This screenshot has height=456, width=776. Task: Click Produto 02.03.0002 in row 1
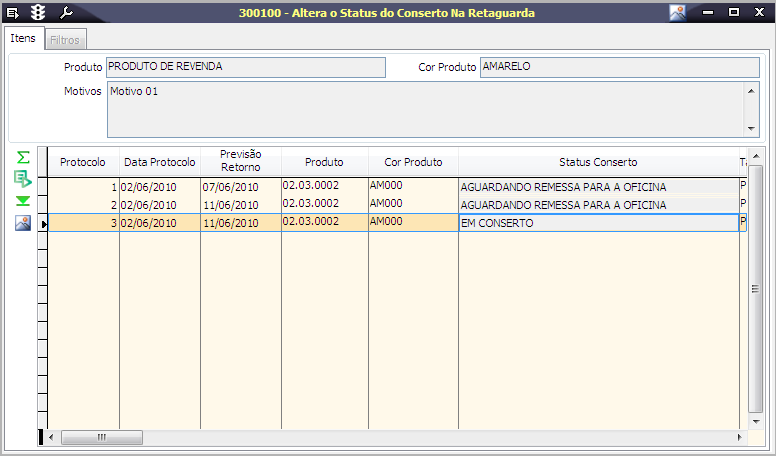pyautogui.click(x=325, y=186)
